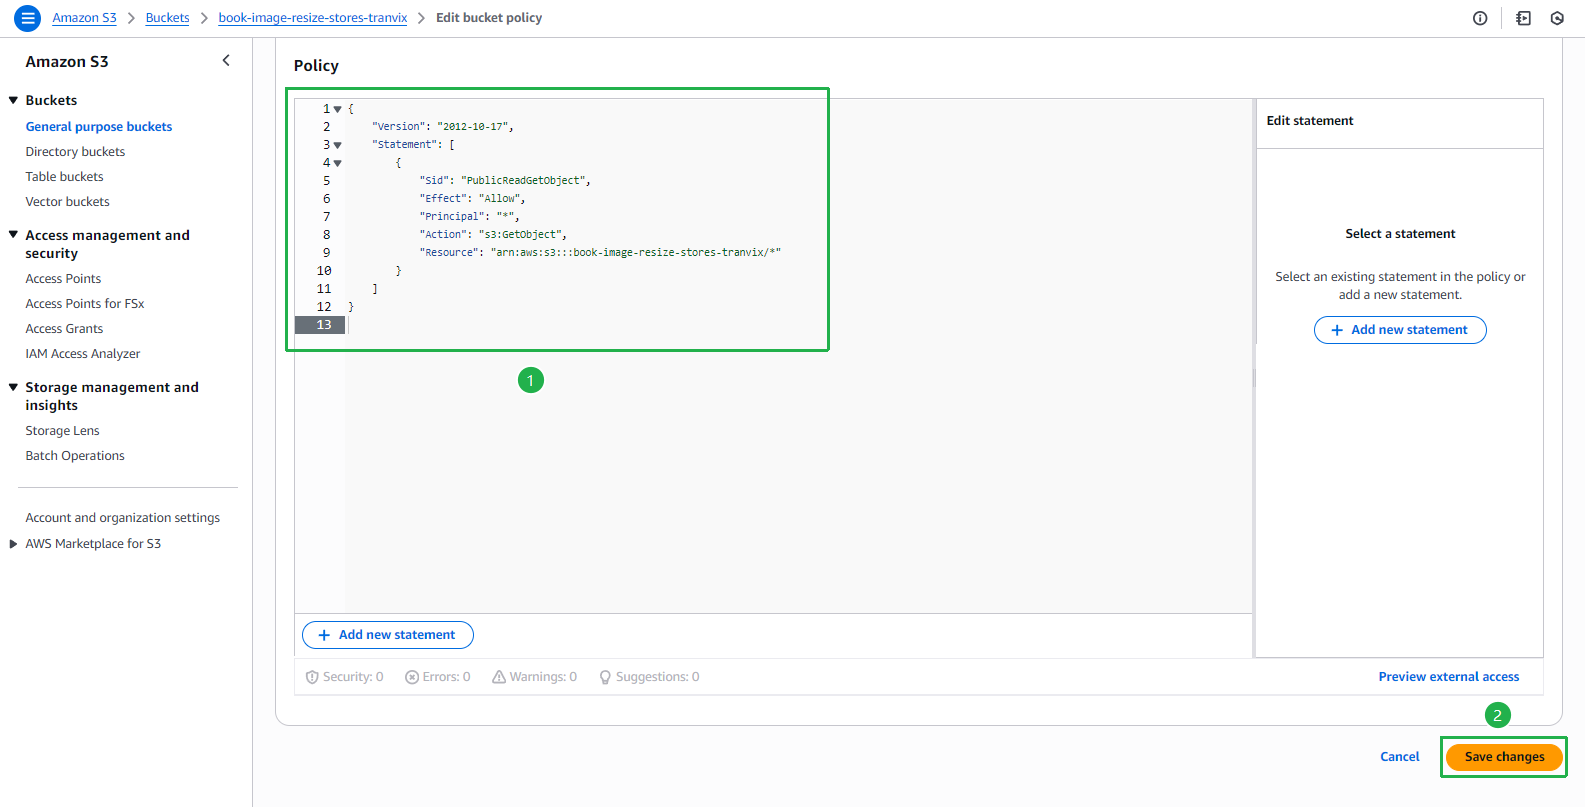Viewport: 1585px width, 811px height.
Task: Click Add new statement in Edit statement panel
Action: point(1400,330)
